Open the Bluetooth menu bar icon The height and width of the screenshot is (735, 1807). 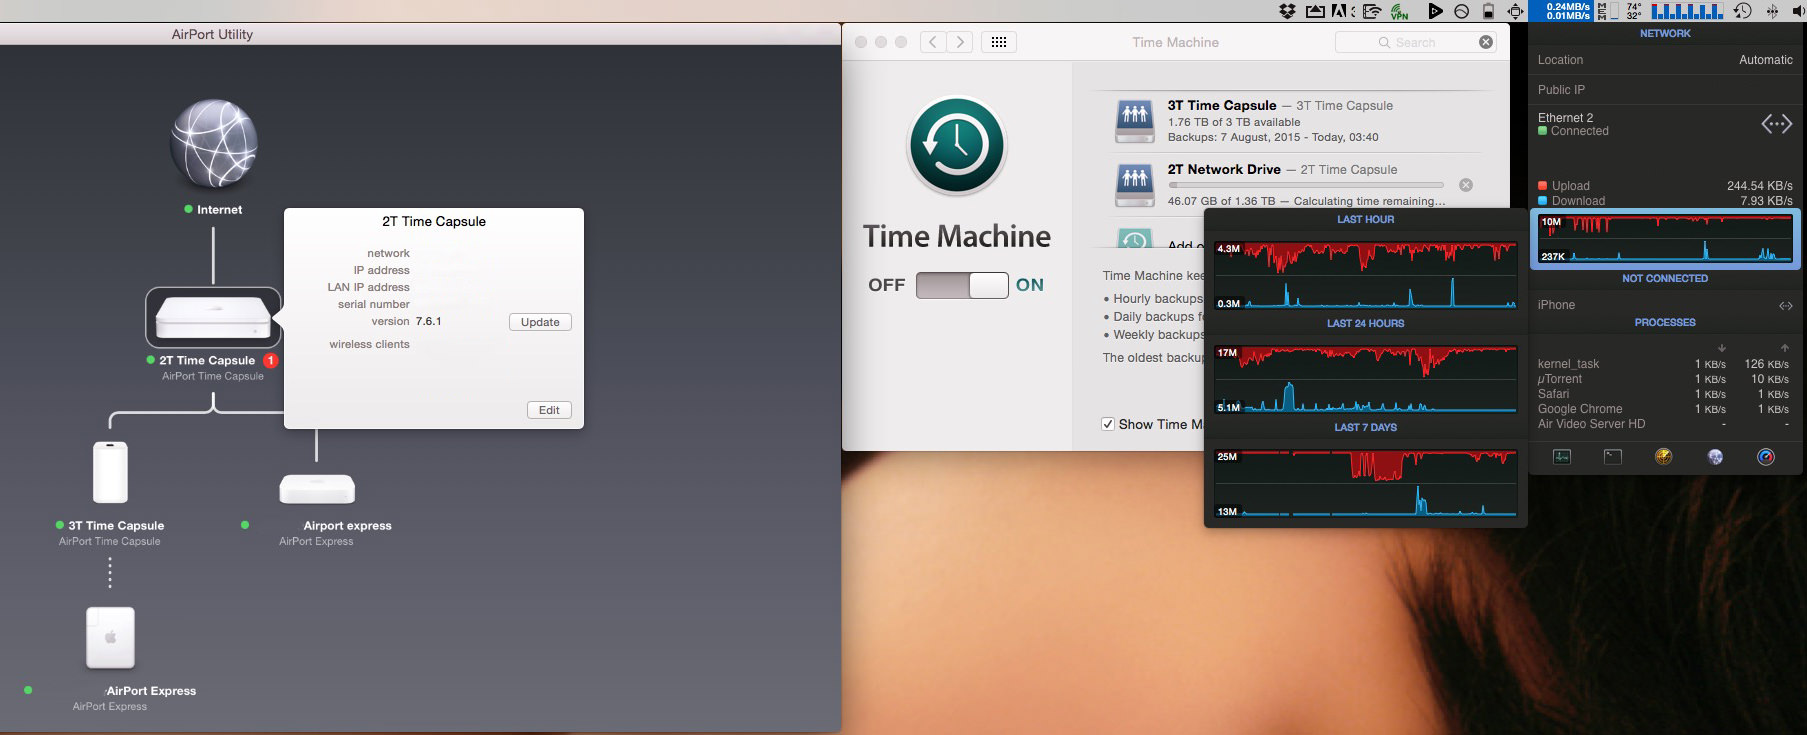(1772, 11)
